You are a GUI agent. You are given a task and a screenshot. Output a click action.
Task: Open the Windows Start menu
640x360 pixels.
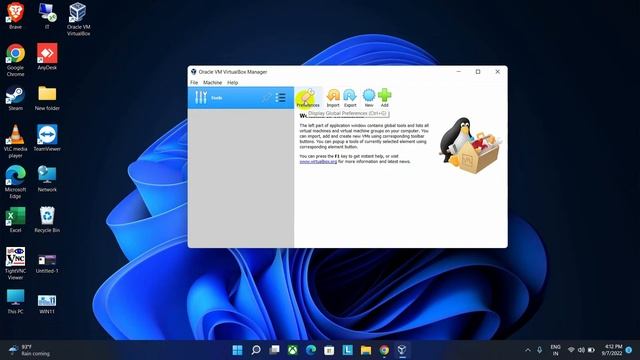237,350
